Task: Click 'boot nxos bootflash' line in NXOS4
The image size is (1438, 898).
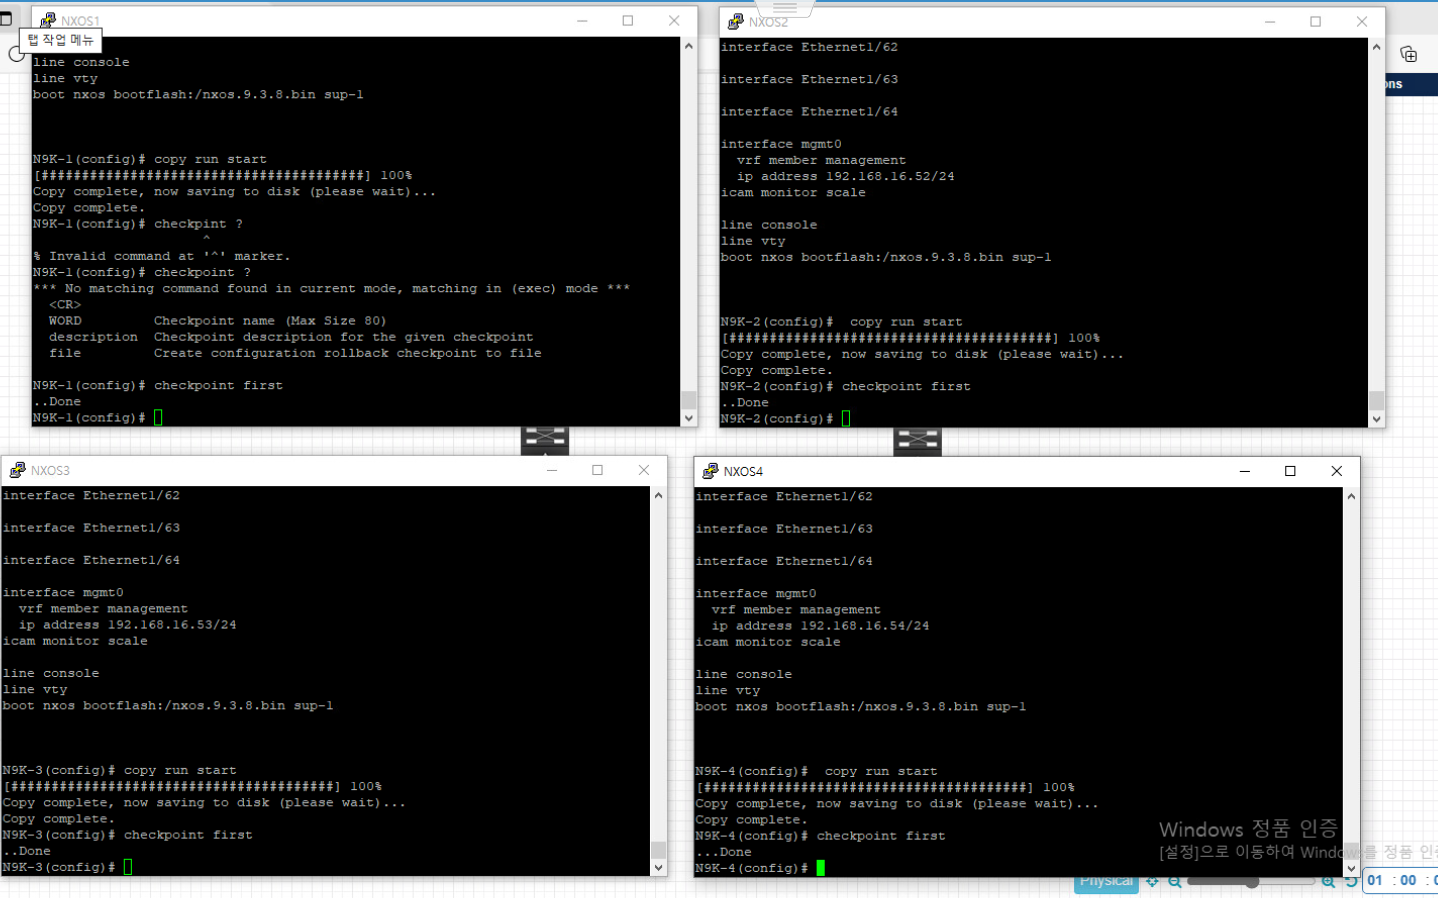Action: (x=861, y=707)
